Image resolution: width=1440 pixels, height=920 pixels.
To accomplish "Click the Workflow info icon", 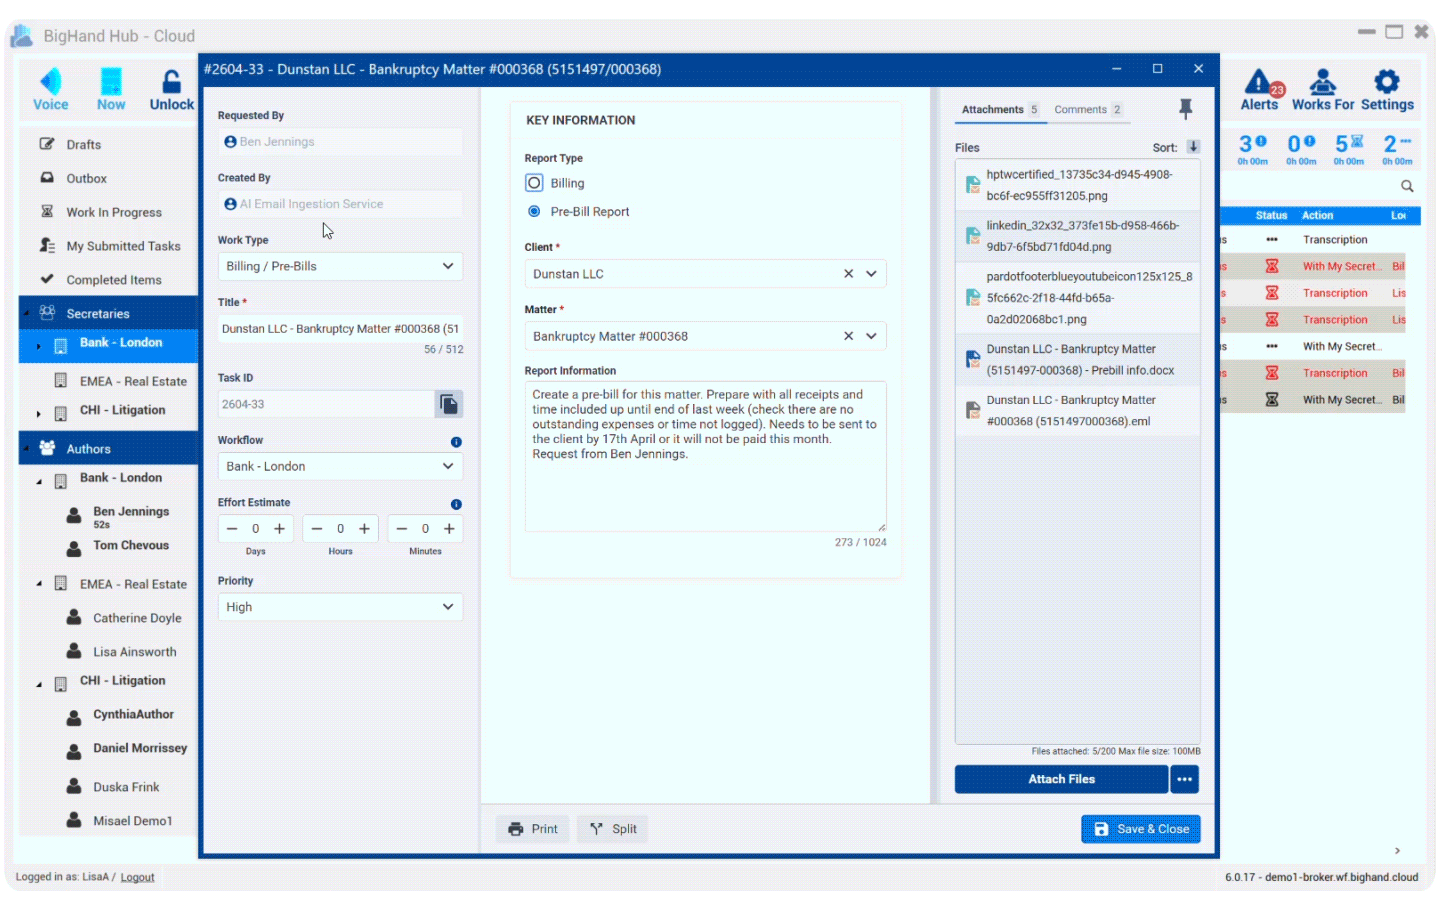I will point(456,442).
